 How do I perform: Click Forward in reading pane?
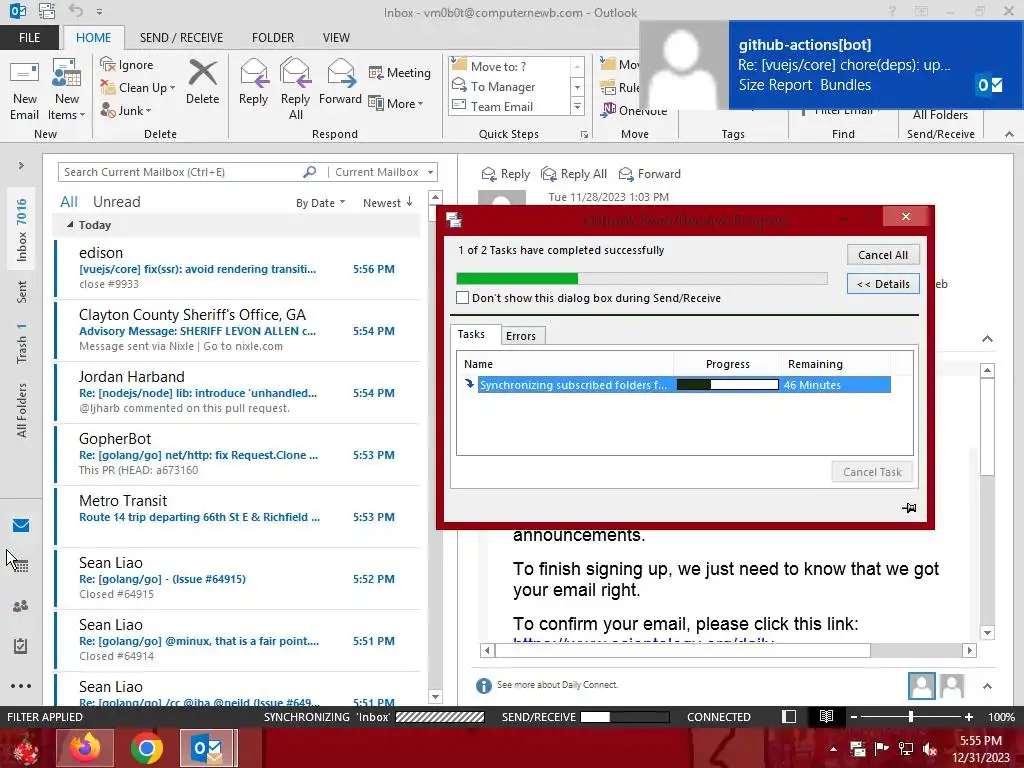tap(650, 174)
